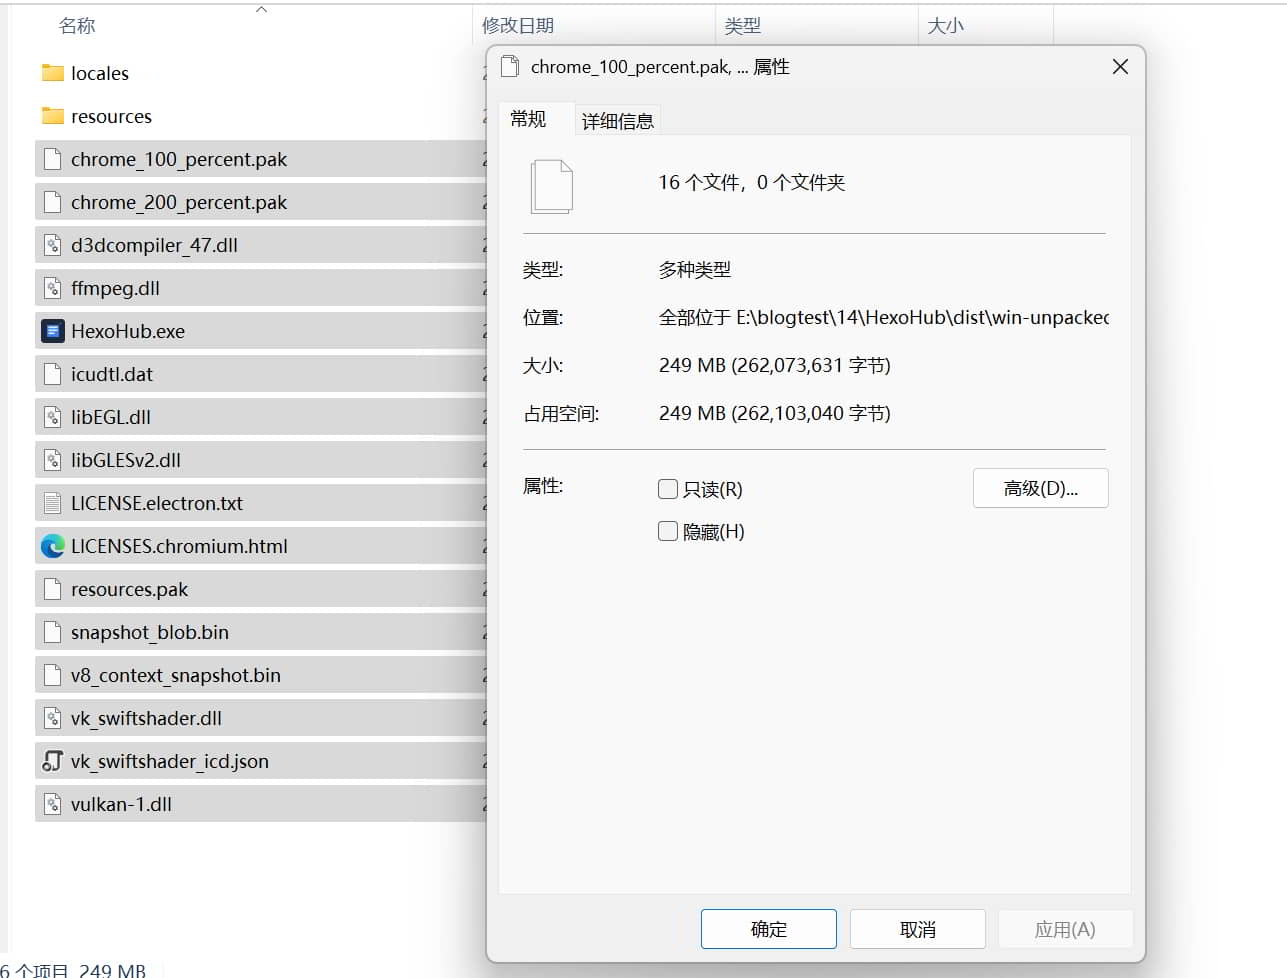
Task: Click the Edge icon beside LICENSES.chromium.html
Action: tap(53, 546)
